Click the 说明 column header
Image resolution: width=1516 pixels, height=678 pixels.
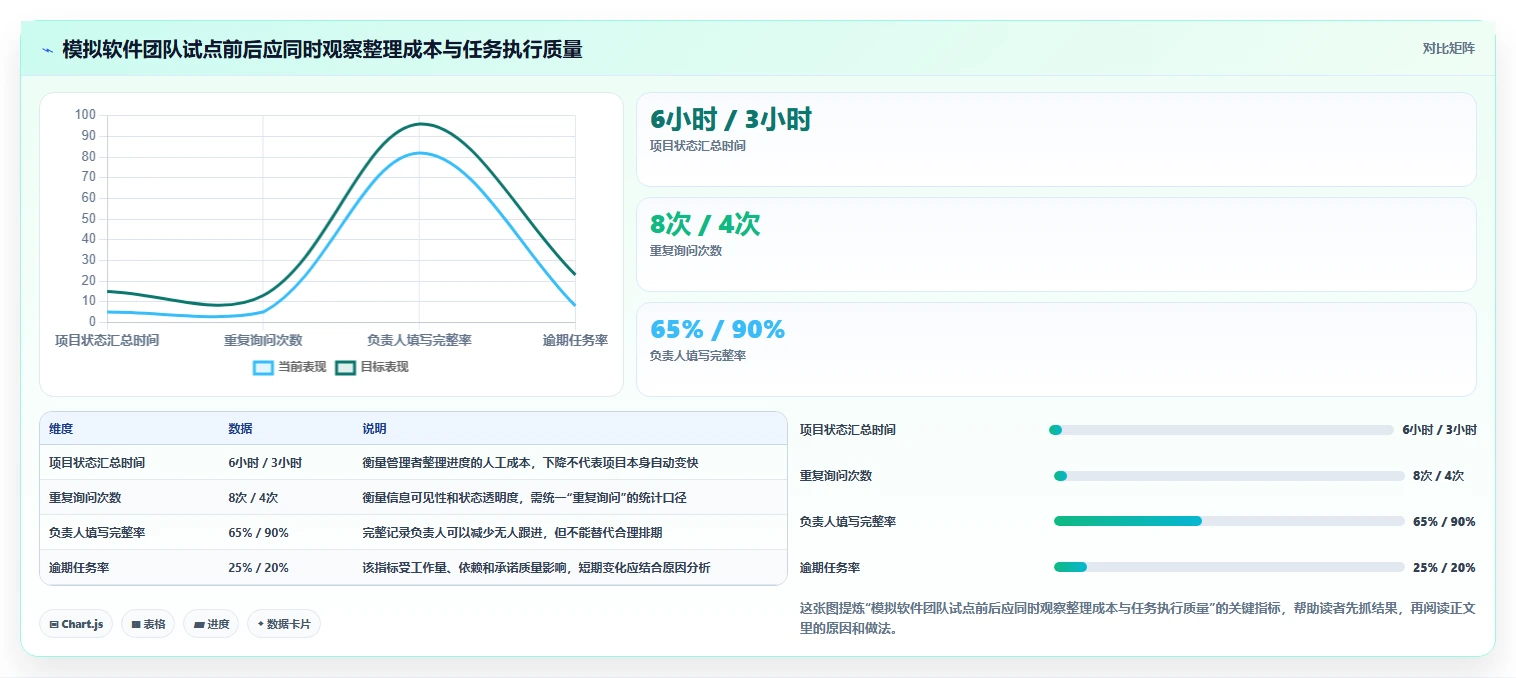tap(374, 429)
